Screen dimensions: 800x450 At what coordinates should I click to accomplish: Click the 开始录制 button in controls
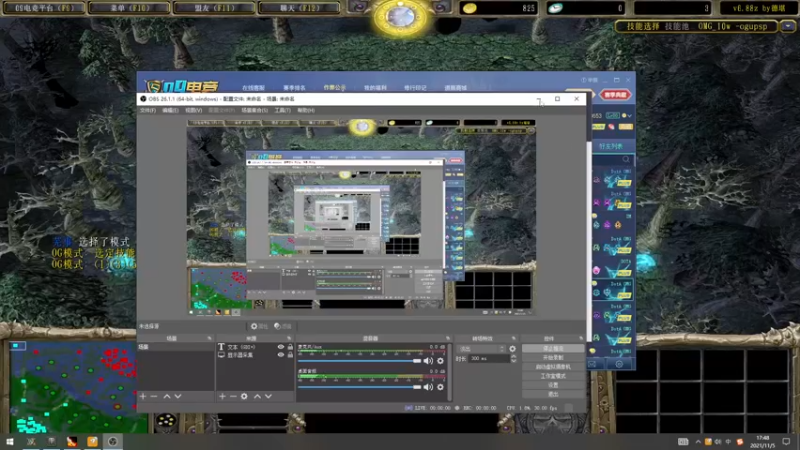(553, 358)
